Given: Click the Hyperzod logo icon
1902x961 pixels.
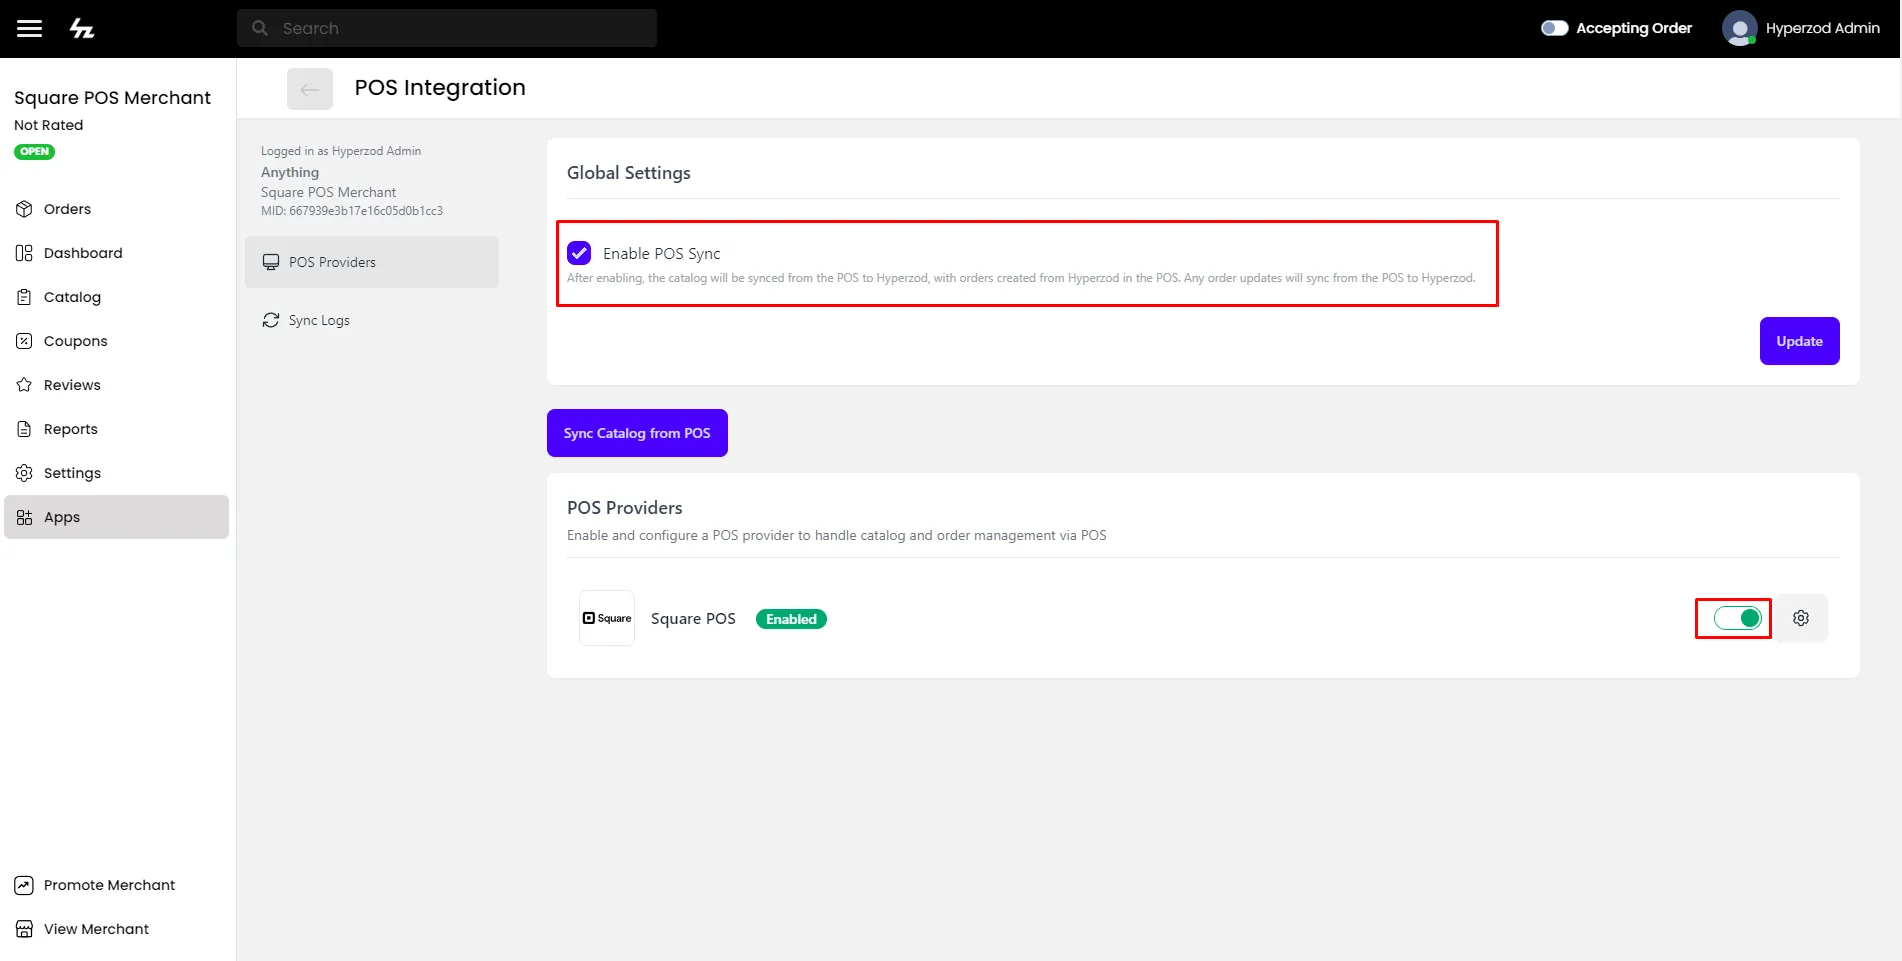Looking at the screenshot, I should pos(82,28).
